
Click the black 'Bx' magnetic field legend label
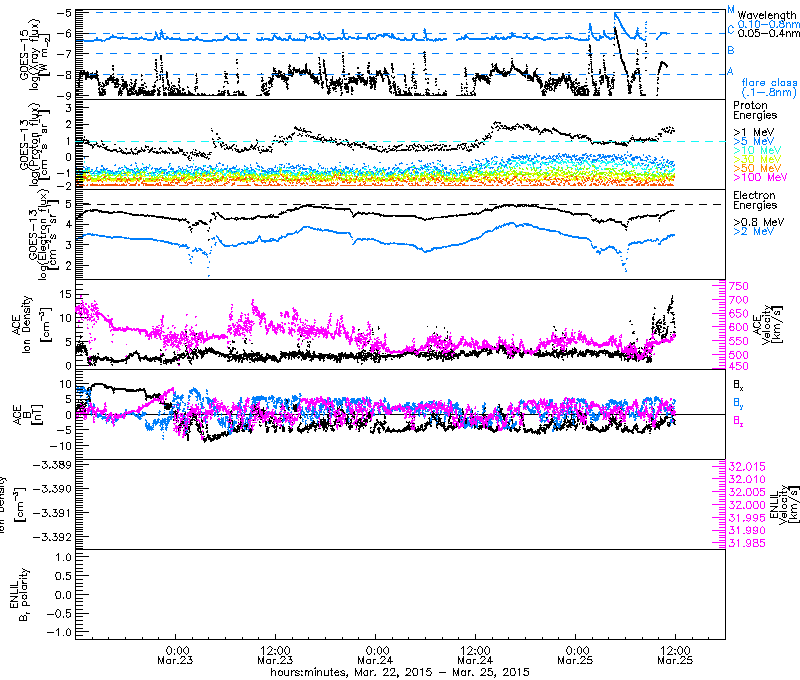tap(738, 385)
